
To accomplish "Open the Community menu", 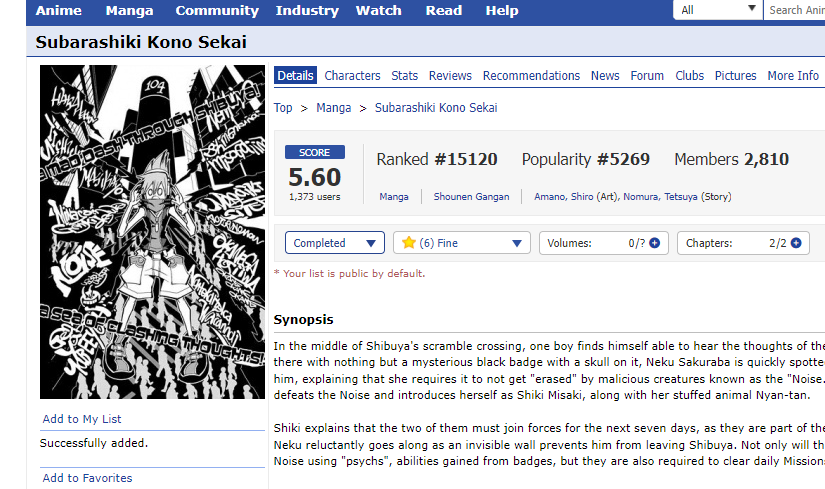I will pos(217,11).
